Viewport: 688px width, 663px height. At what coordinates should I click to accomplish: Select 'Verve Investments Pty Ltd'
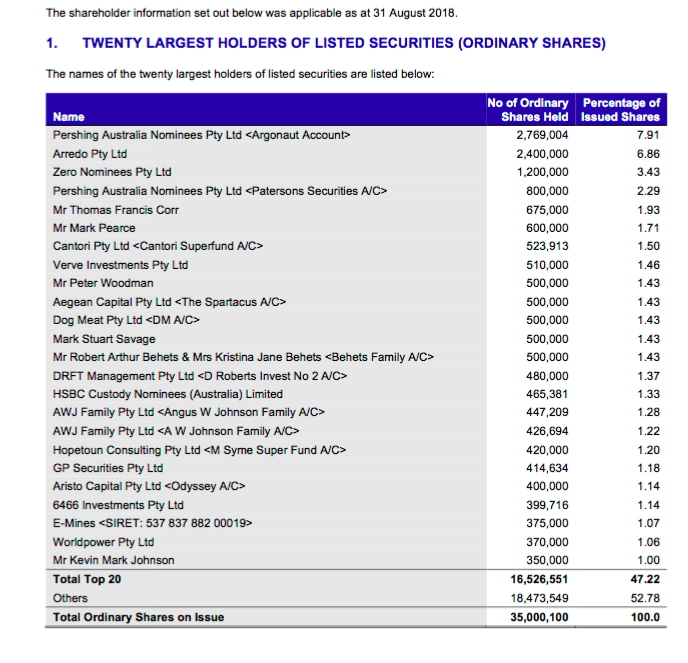120,265
